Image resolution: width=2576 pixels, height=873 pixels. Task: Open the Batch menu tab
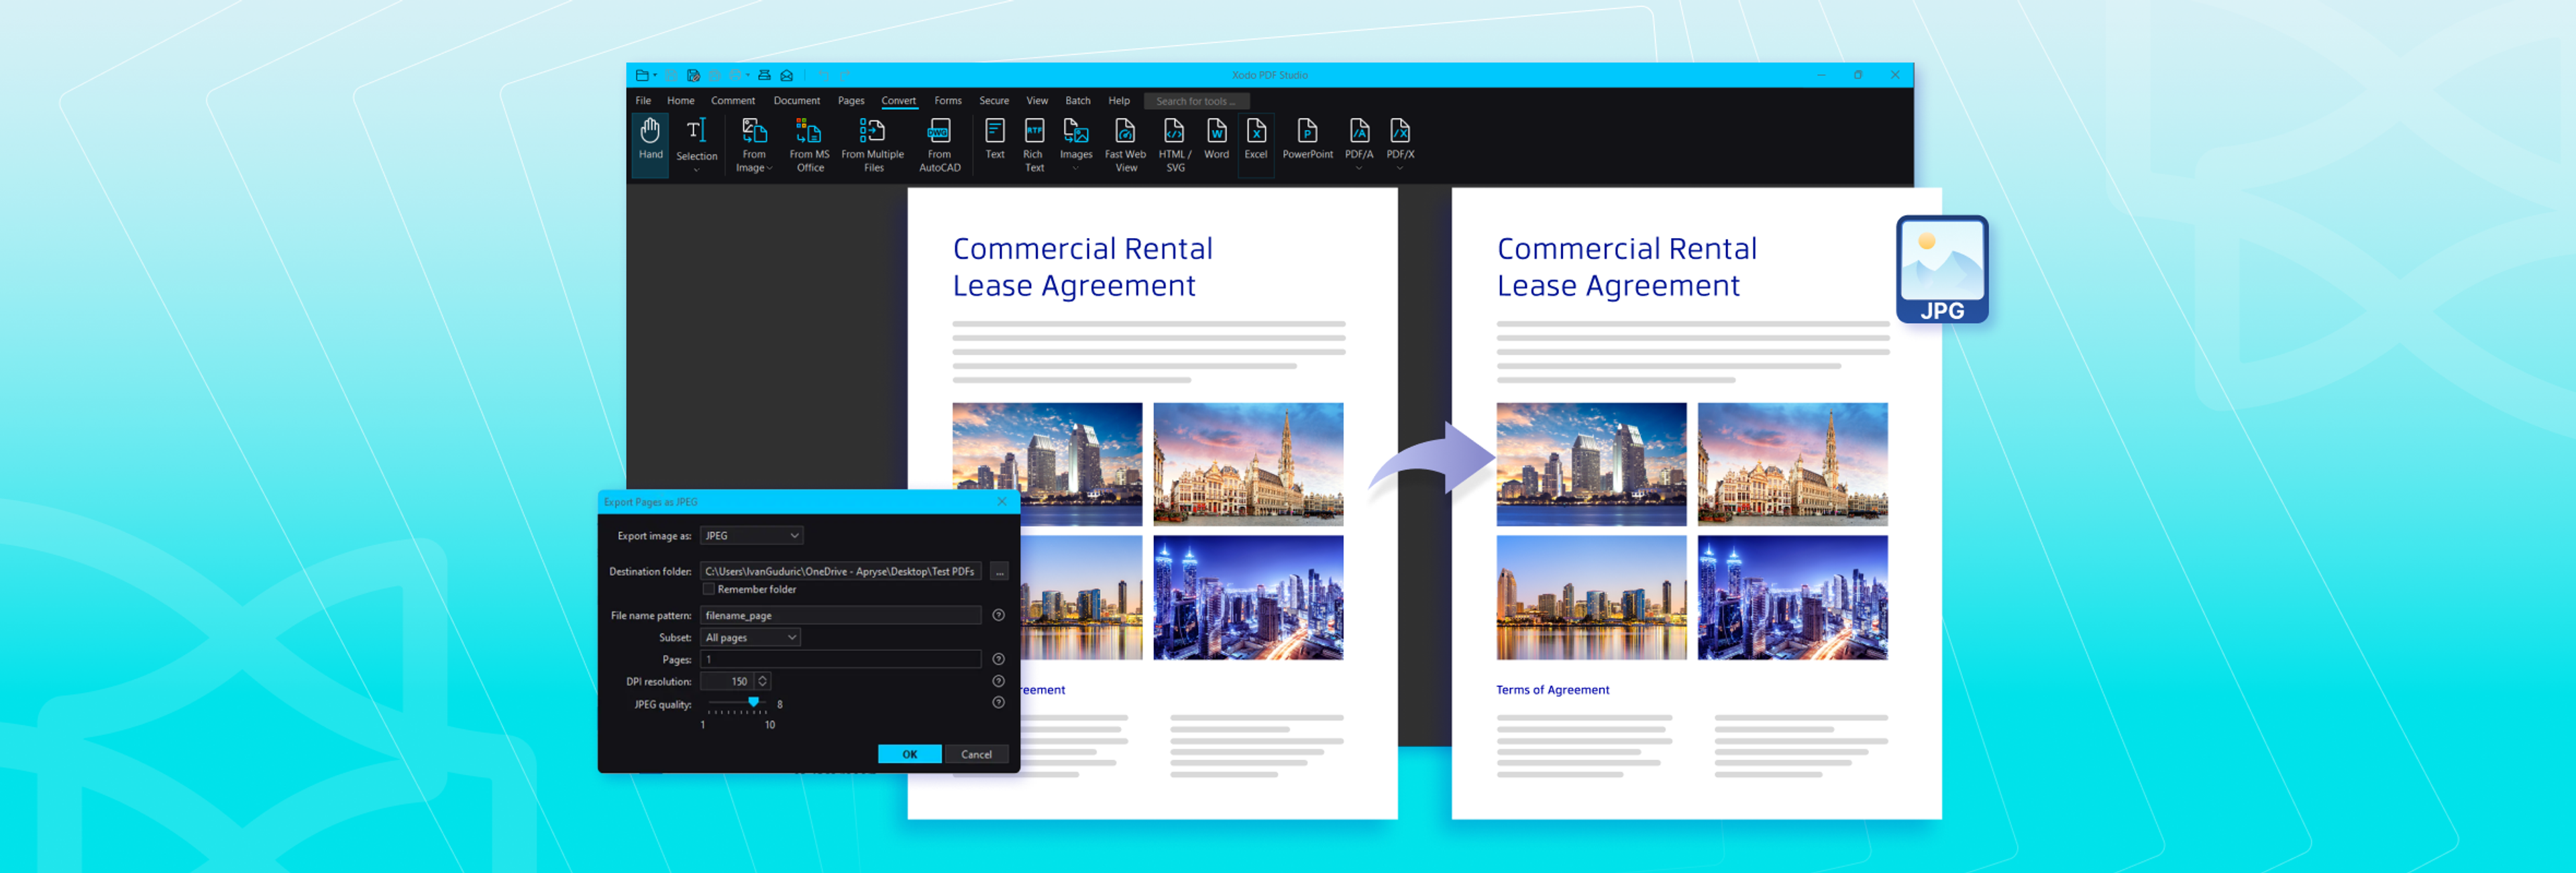[x=1077, y=101]
